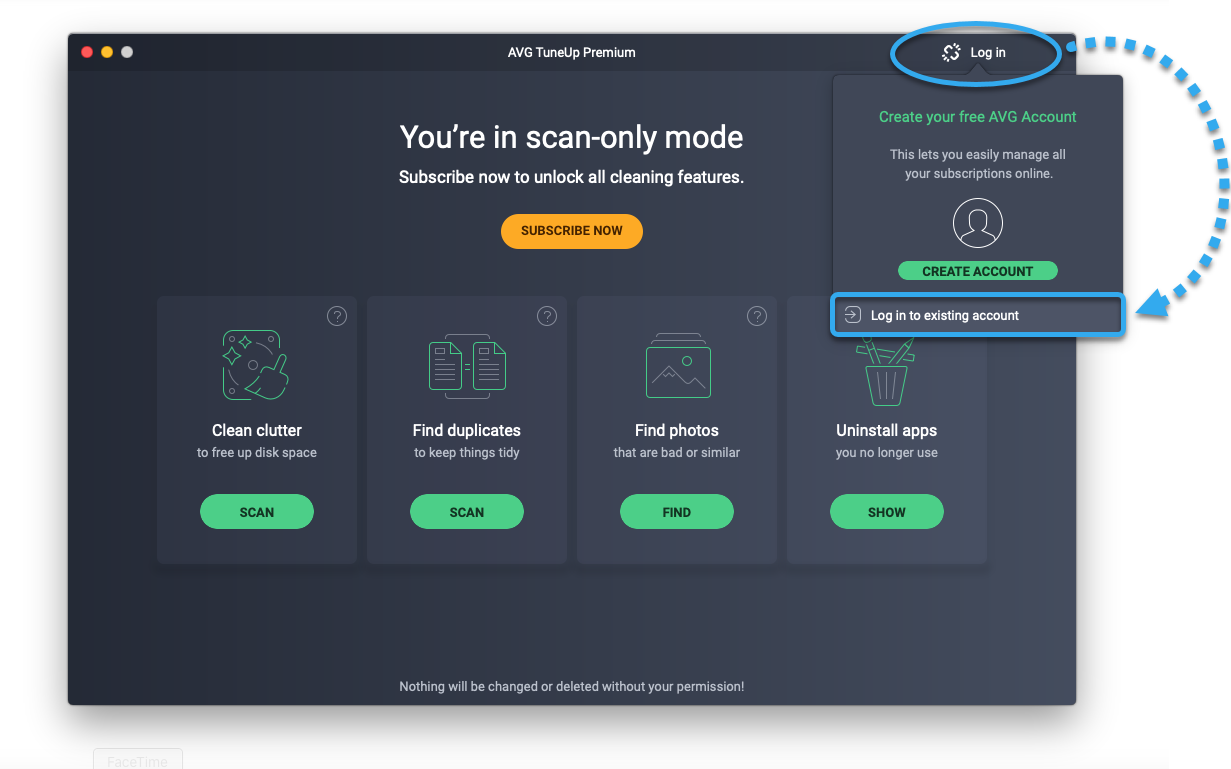Click the Log in spinner icon

tap(951, 53)
